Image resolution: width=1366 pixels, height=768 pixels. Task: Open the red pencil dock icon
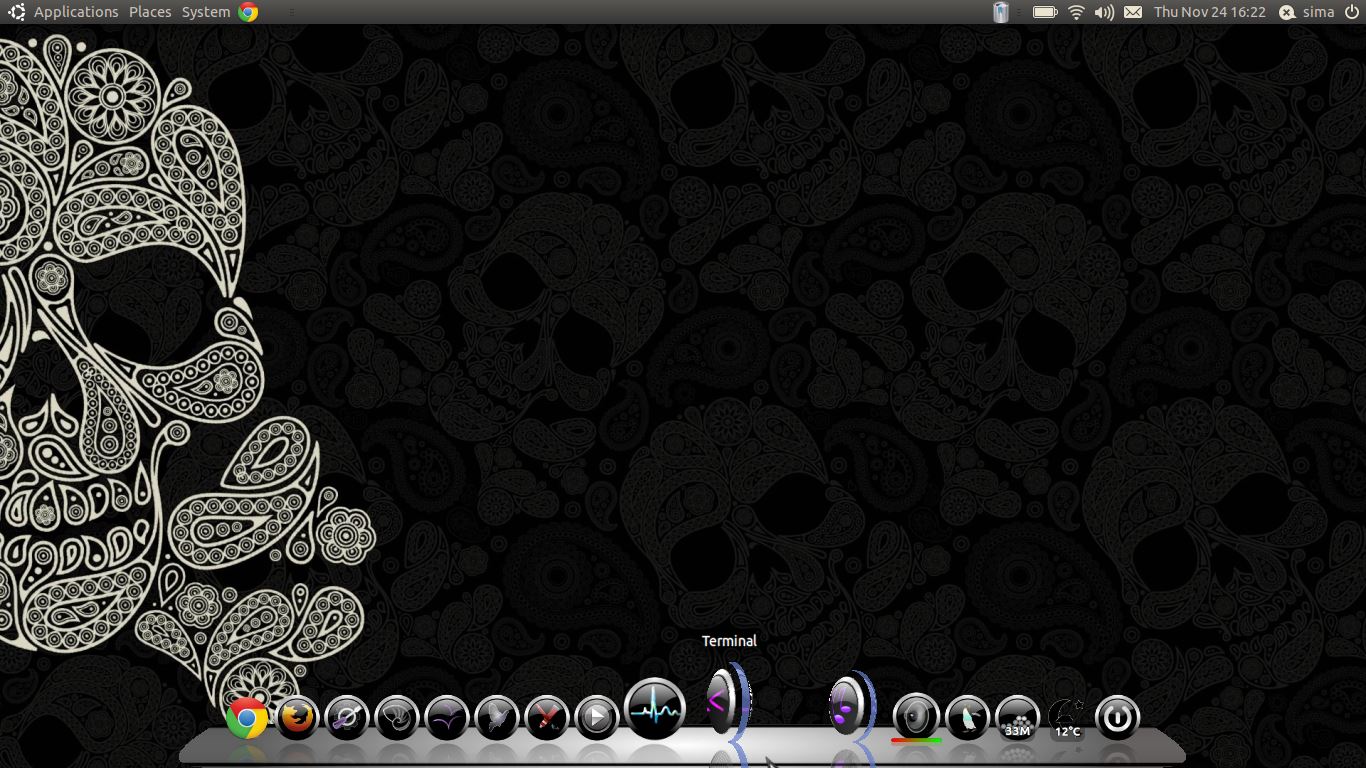[x=547, y=718]
